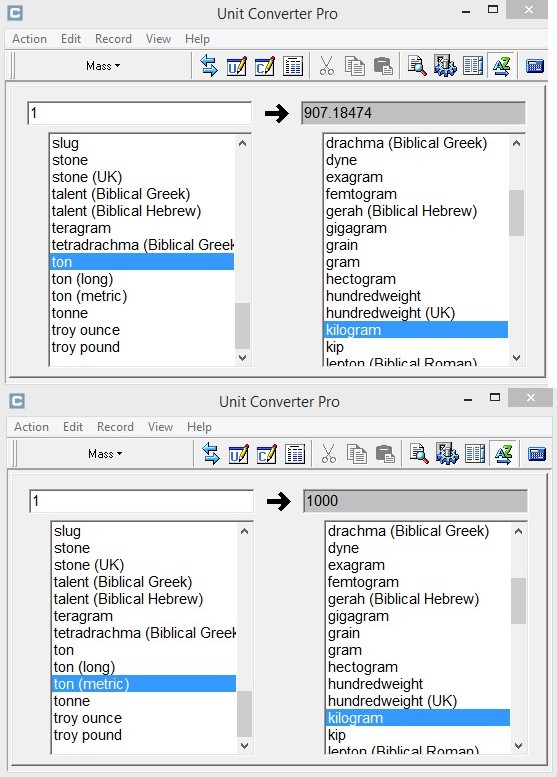The width and height of the screenshot is (557, 777).
Task: Open edit units (U pencil) icon in 1000 window
Action: (238, 454)
